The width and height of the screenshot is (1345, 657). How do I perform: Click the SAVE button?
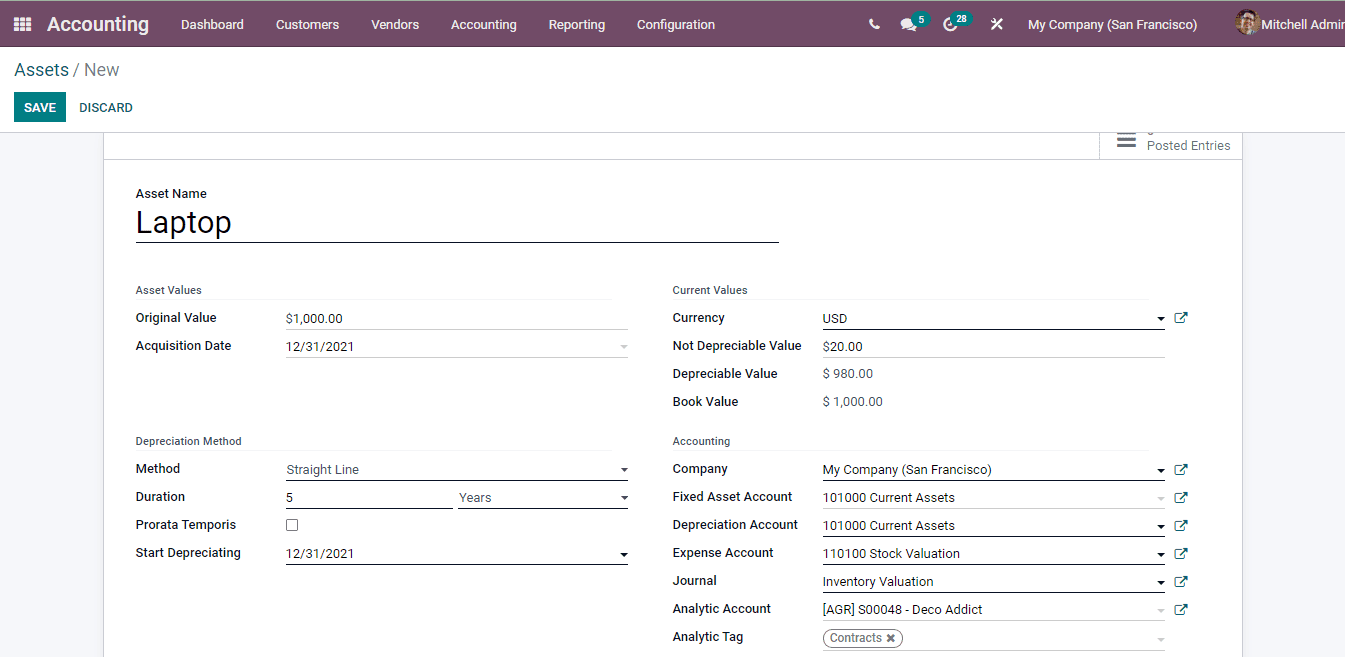[x=39, y=107]
